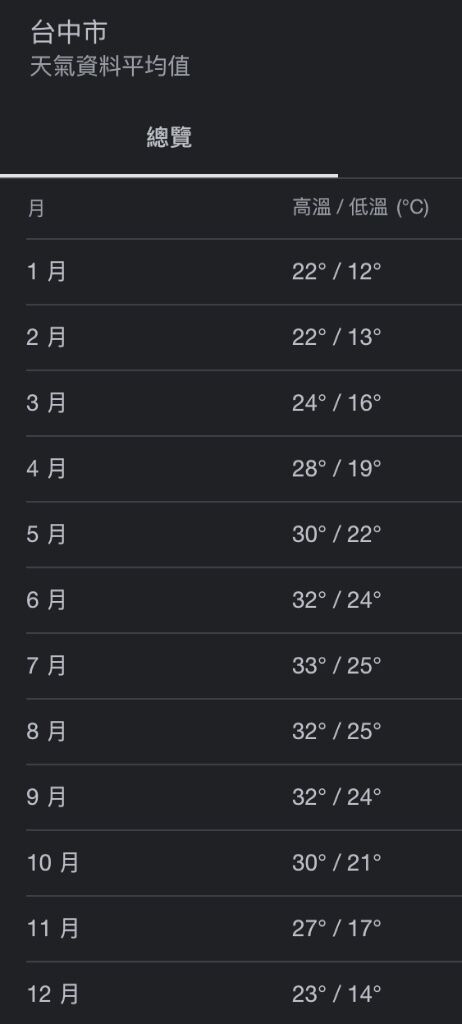Select the 2 月 row

tap(244, 338)
